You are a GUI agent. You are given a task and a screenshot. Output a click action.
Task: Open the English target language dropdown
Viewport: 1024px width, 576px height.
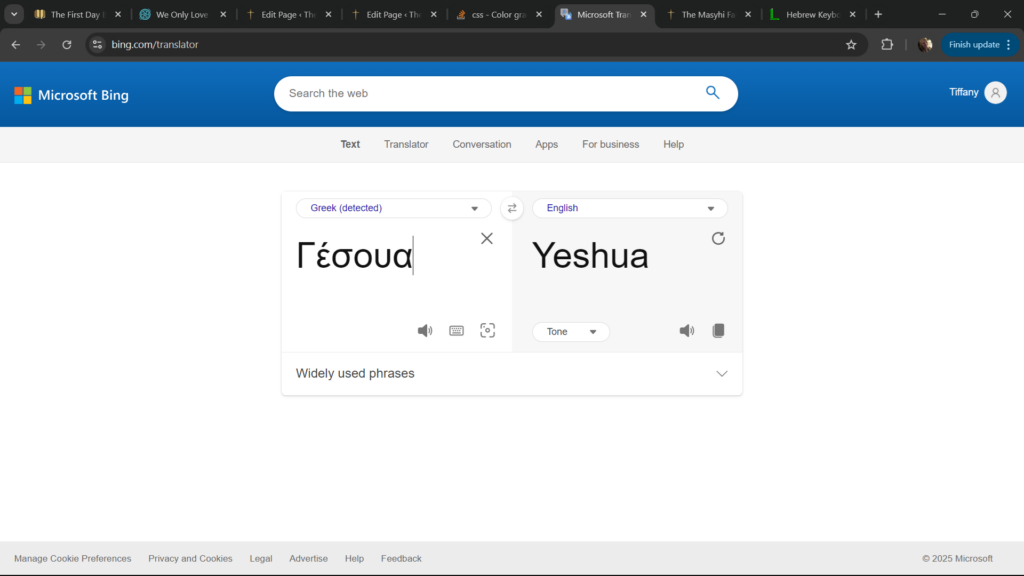click(x=630, y=208)
